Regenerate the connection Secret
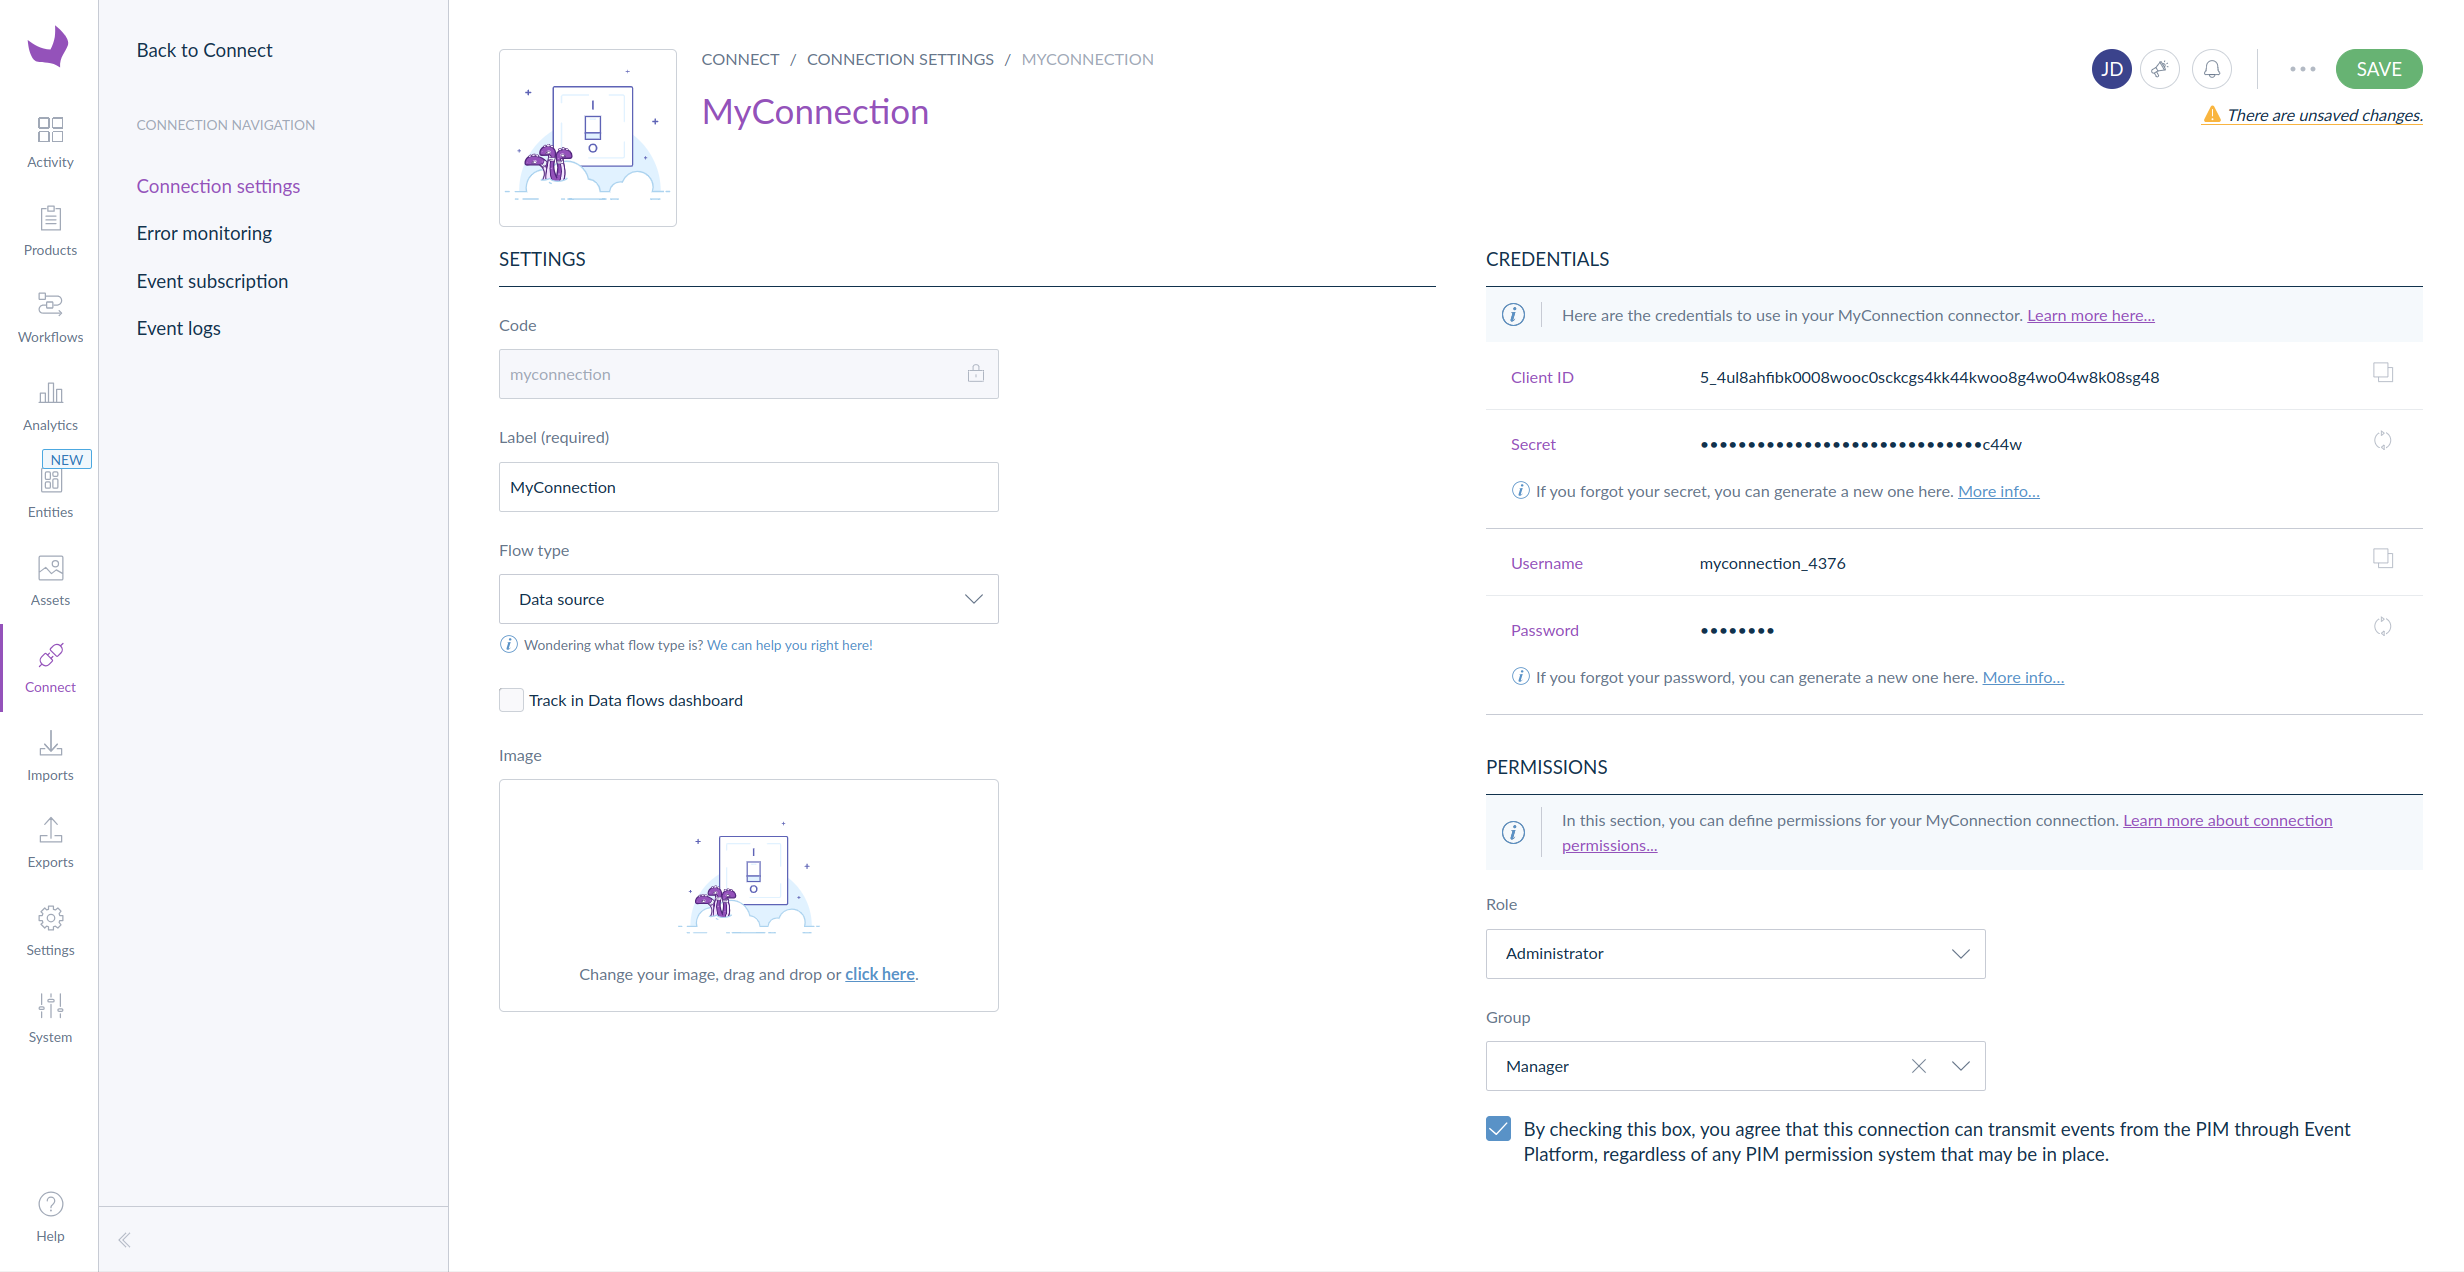 (2383, 440)
